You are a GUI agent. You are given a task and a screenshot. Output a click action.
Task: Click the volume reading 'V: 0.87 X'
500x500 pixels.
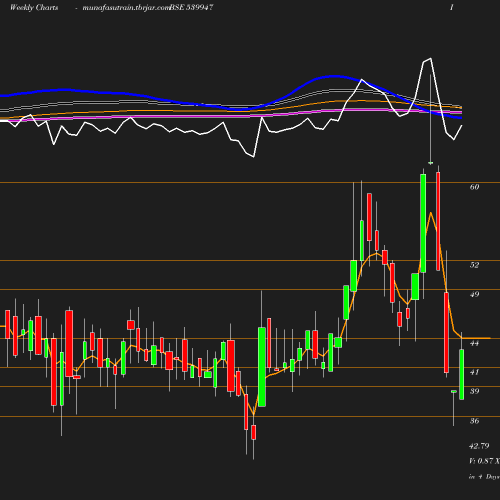click(x=484, y=461)
